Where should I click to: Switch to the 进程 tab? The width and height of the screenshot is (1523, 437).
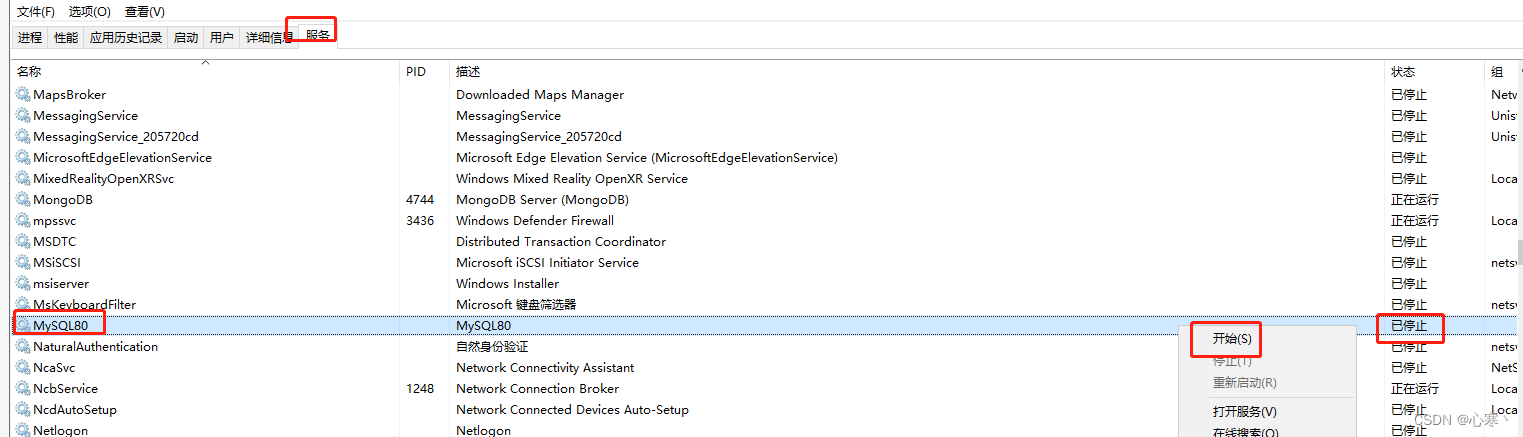click(x=30, y=38)
